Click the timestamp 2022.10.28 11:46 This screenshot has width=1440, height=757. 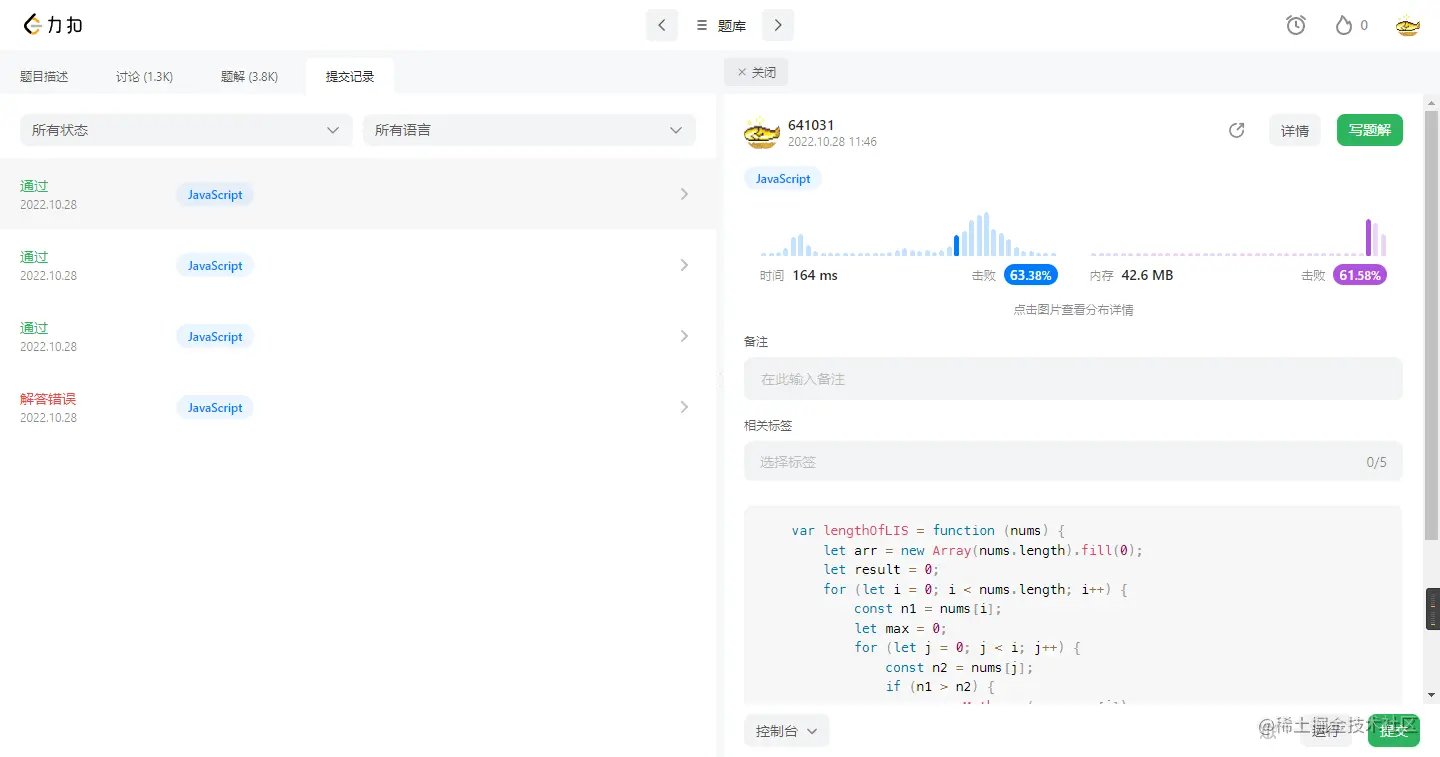click(x=832, y=142)
